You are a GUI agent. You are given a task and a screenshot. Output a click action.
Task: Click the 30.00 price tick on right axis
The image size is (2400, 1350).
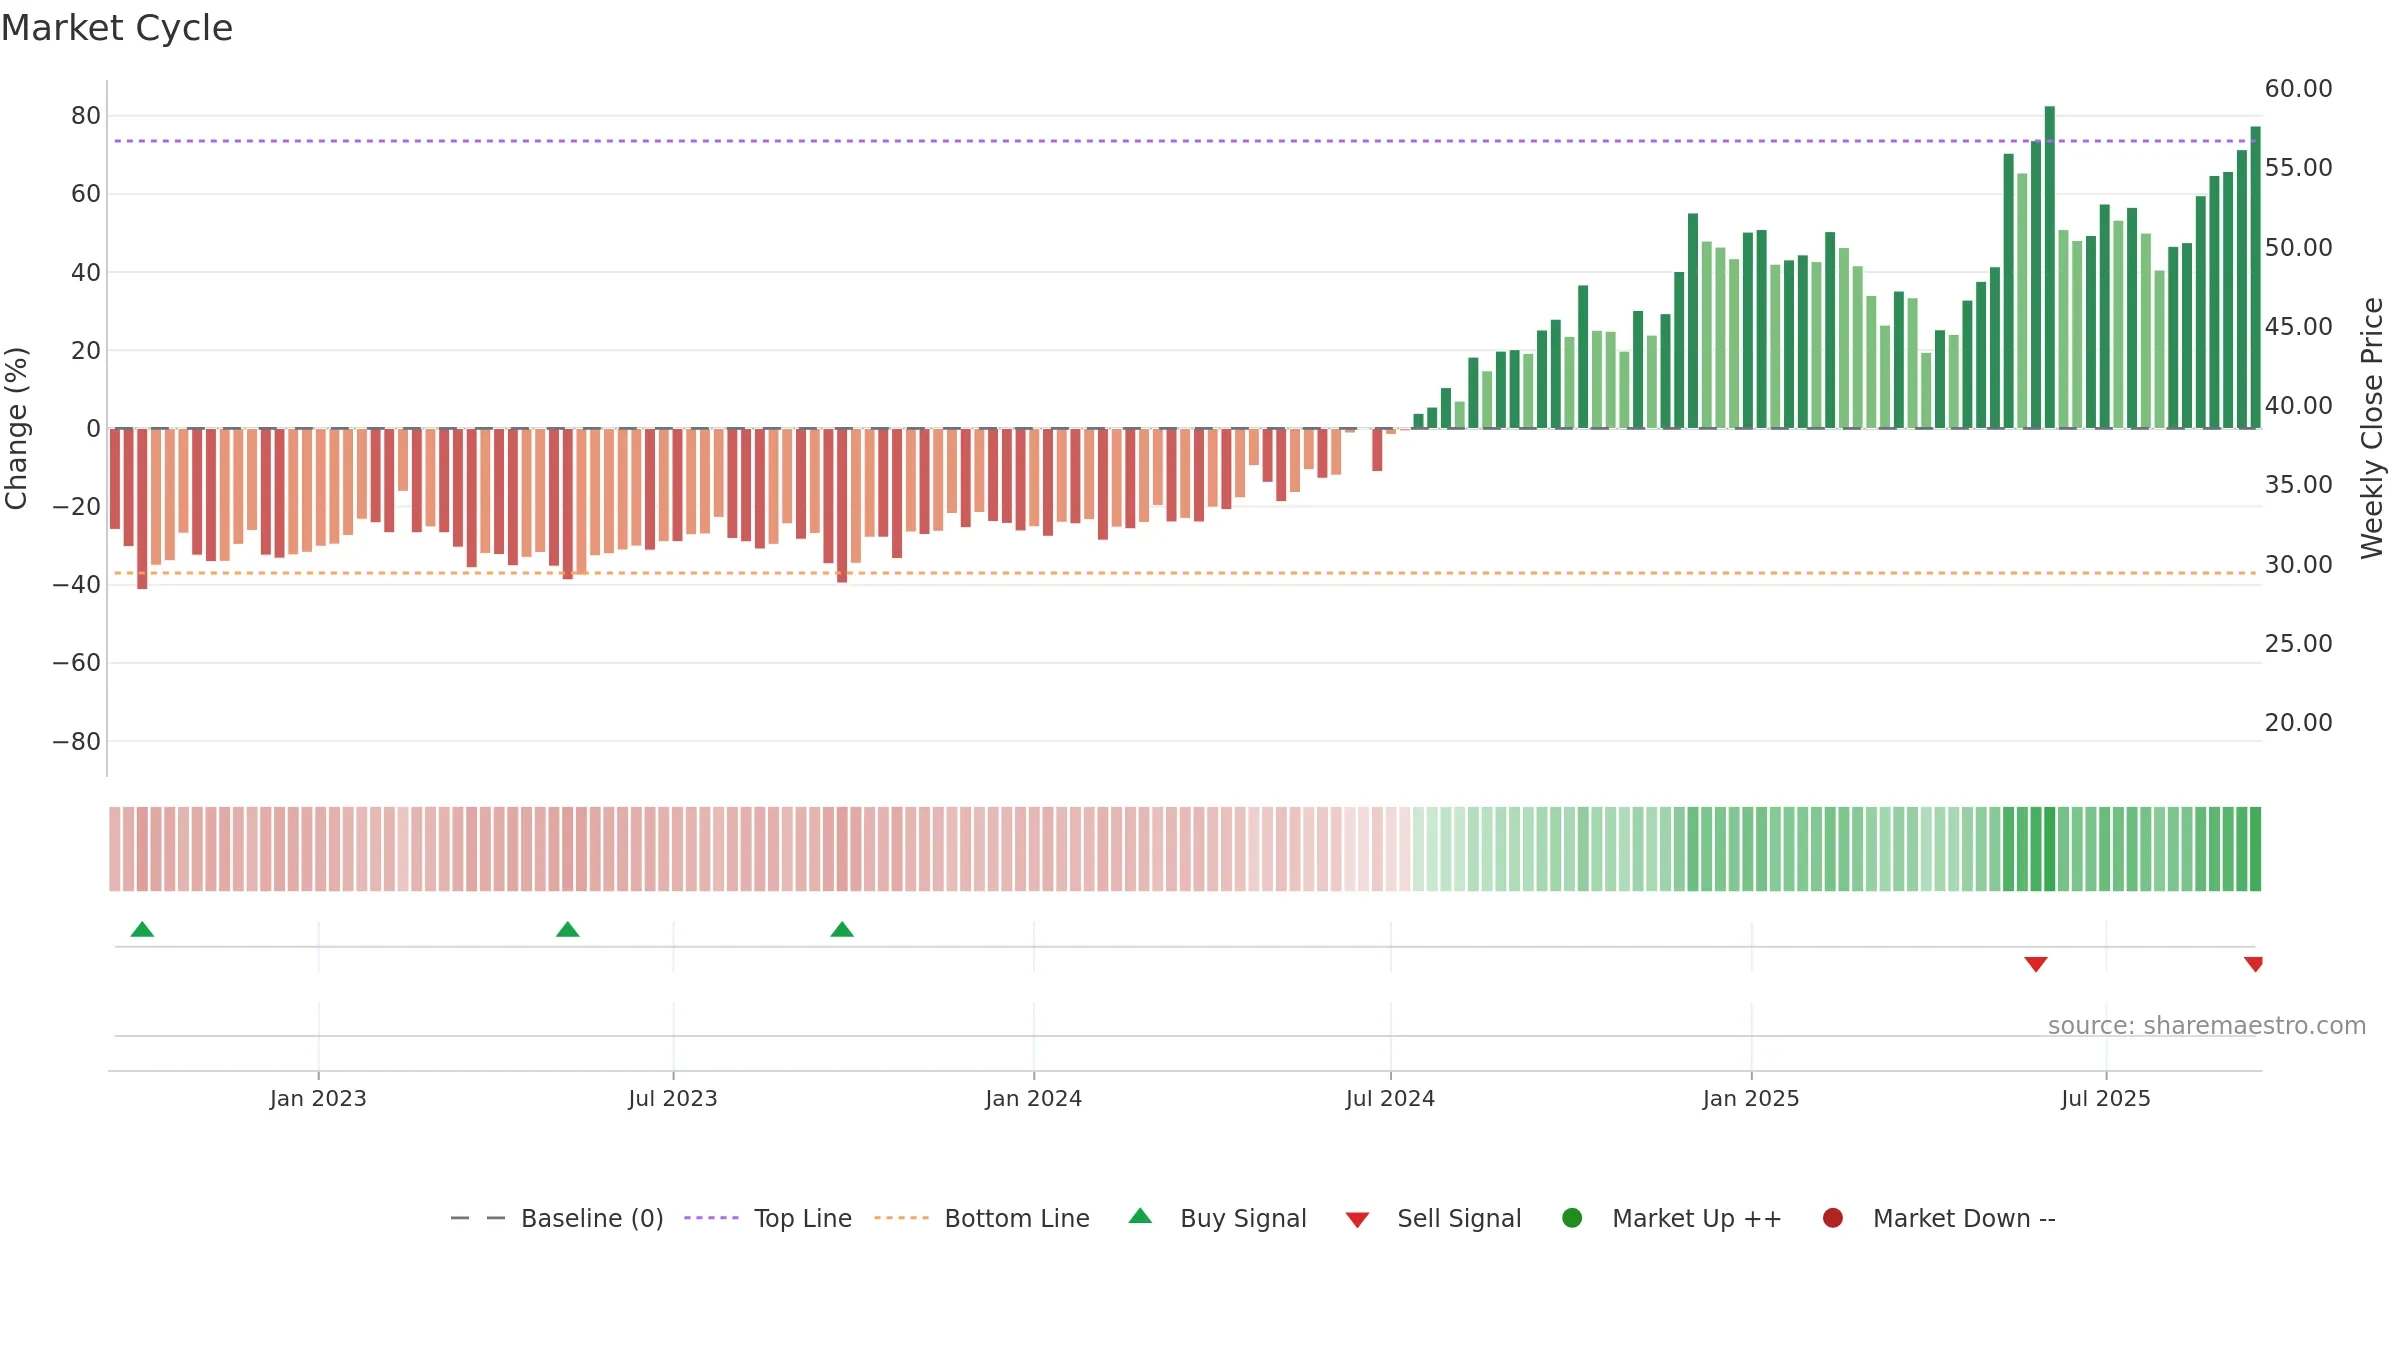tap(2298, 565)
